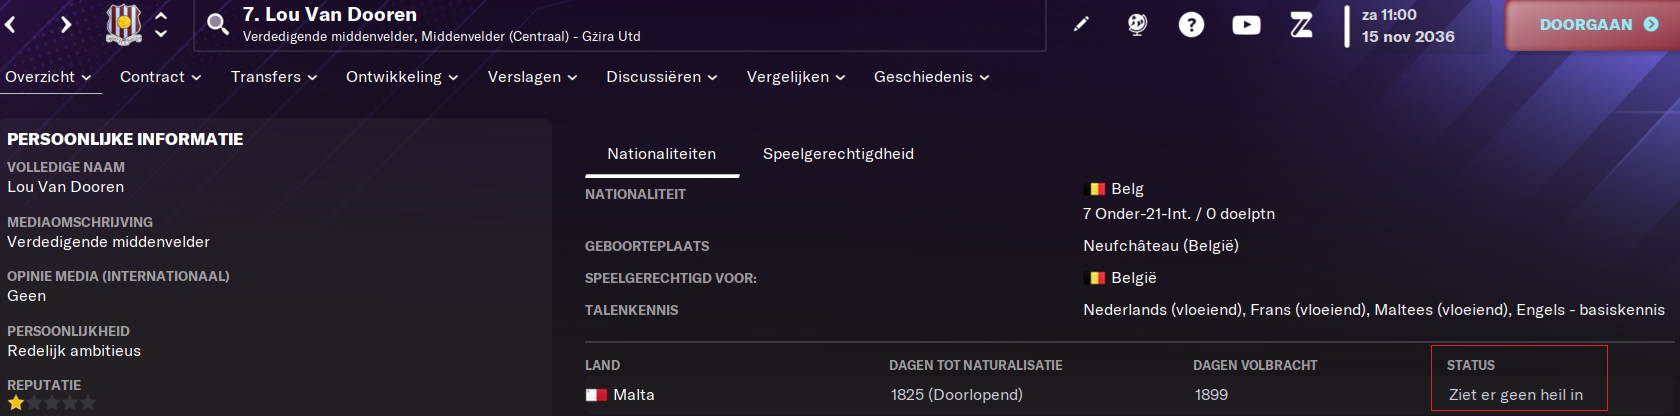Click the YouTube icon
The height and width of the screenshot is (416, 1680).
point(1246,24)
